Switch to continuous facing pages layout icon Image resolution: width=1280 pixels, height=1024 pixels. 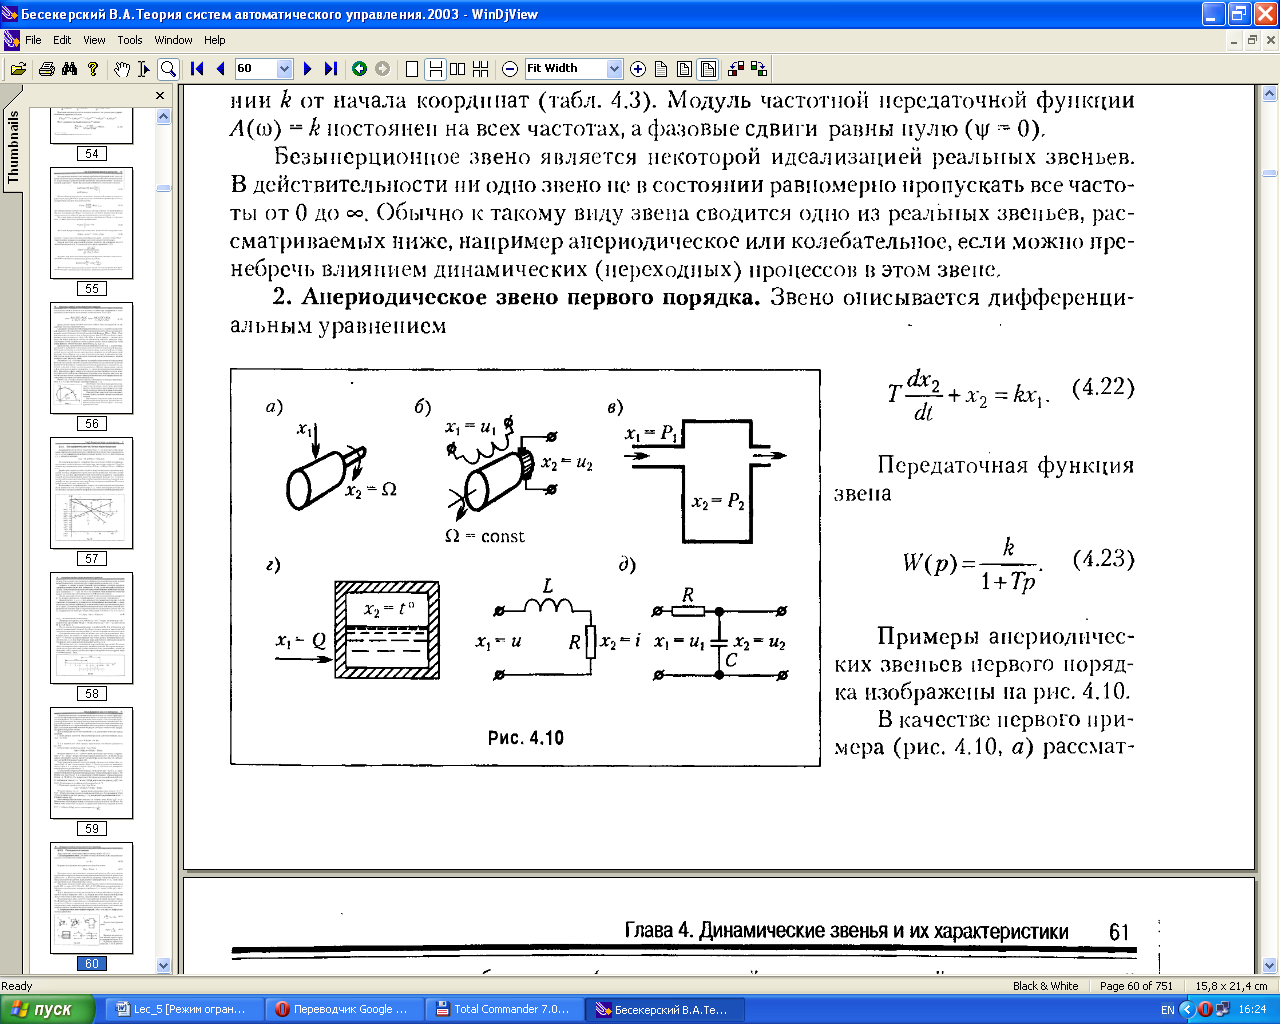coord(481,69)
